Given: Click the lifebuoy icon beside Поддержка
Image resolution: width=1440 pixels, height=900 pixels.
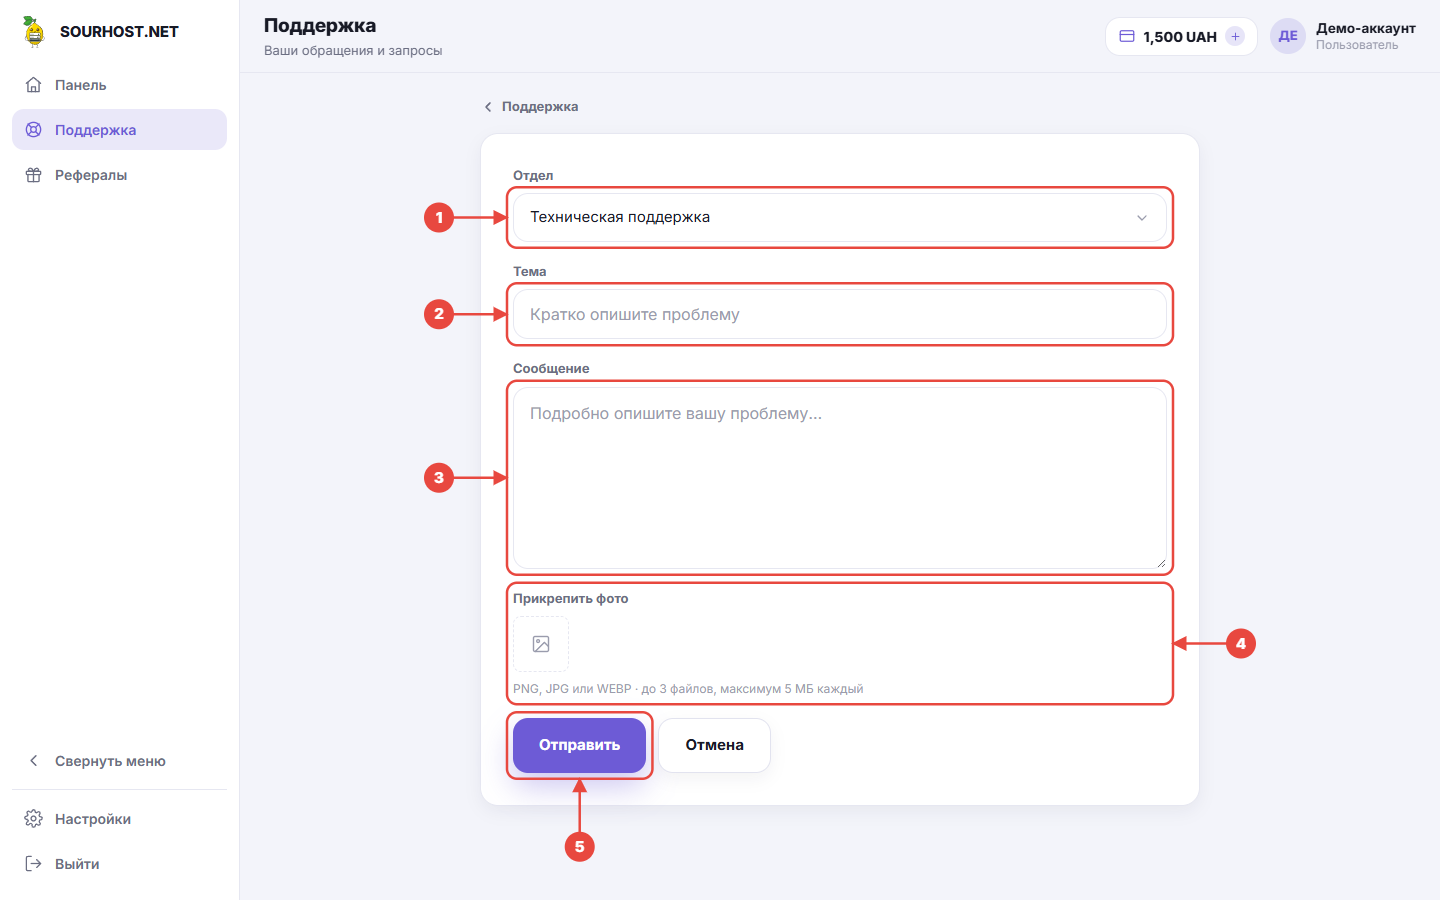Looking at the screenshot, I should pyautogui.click(x=33, y=130).
